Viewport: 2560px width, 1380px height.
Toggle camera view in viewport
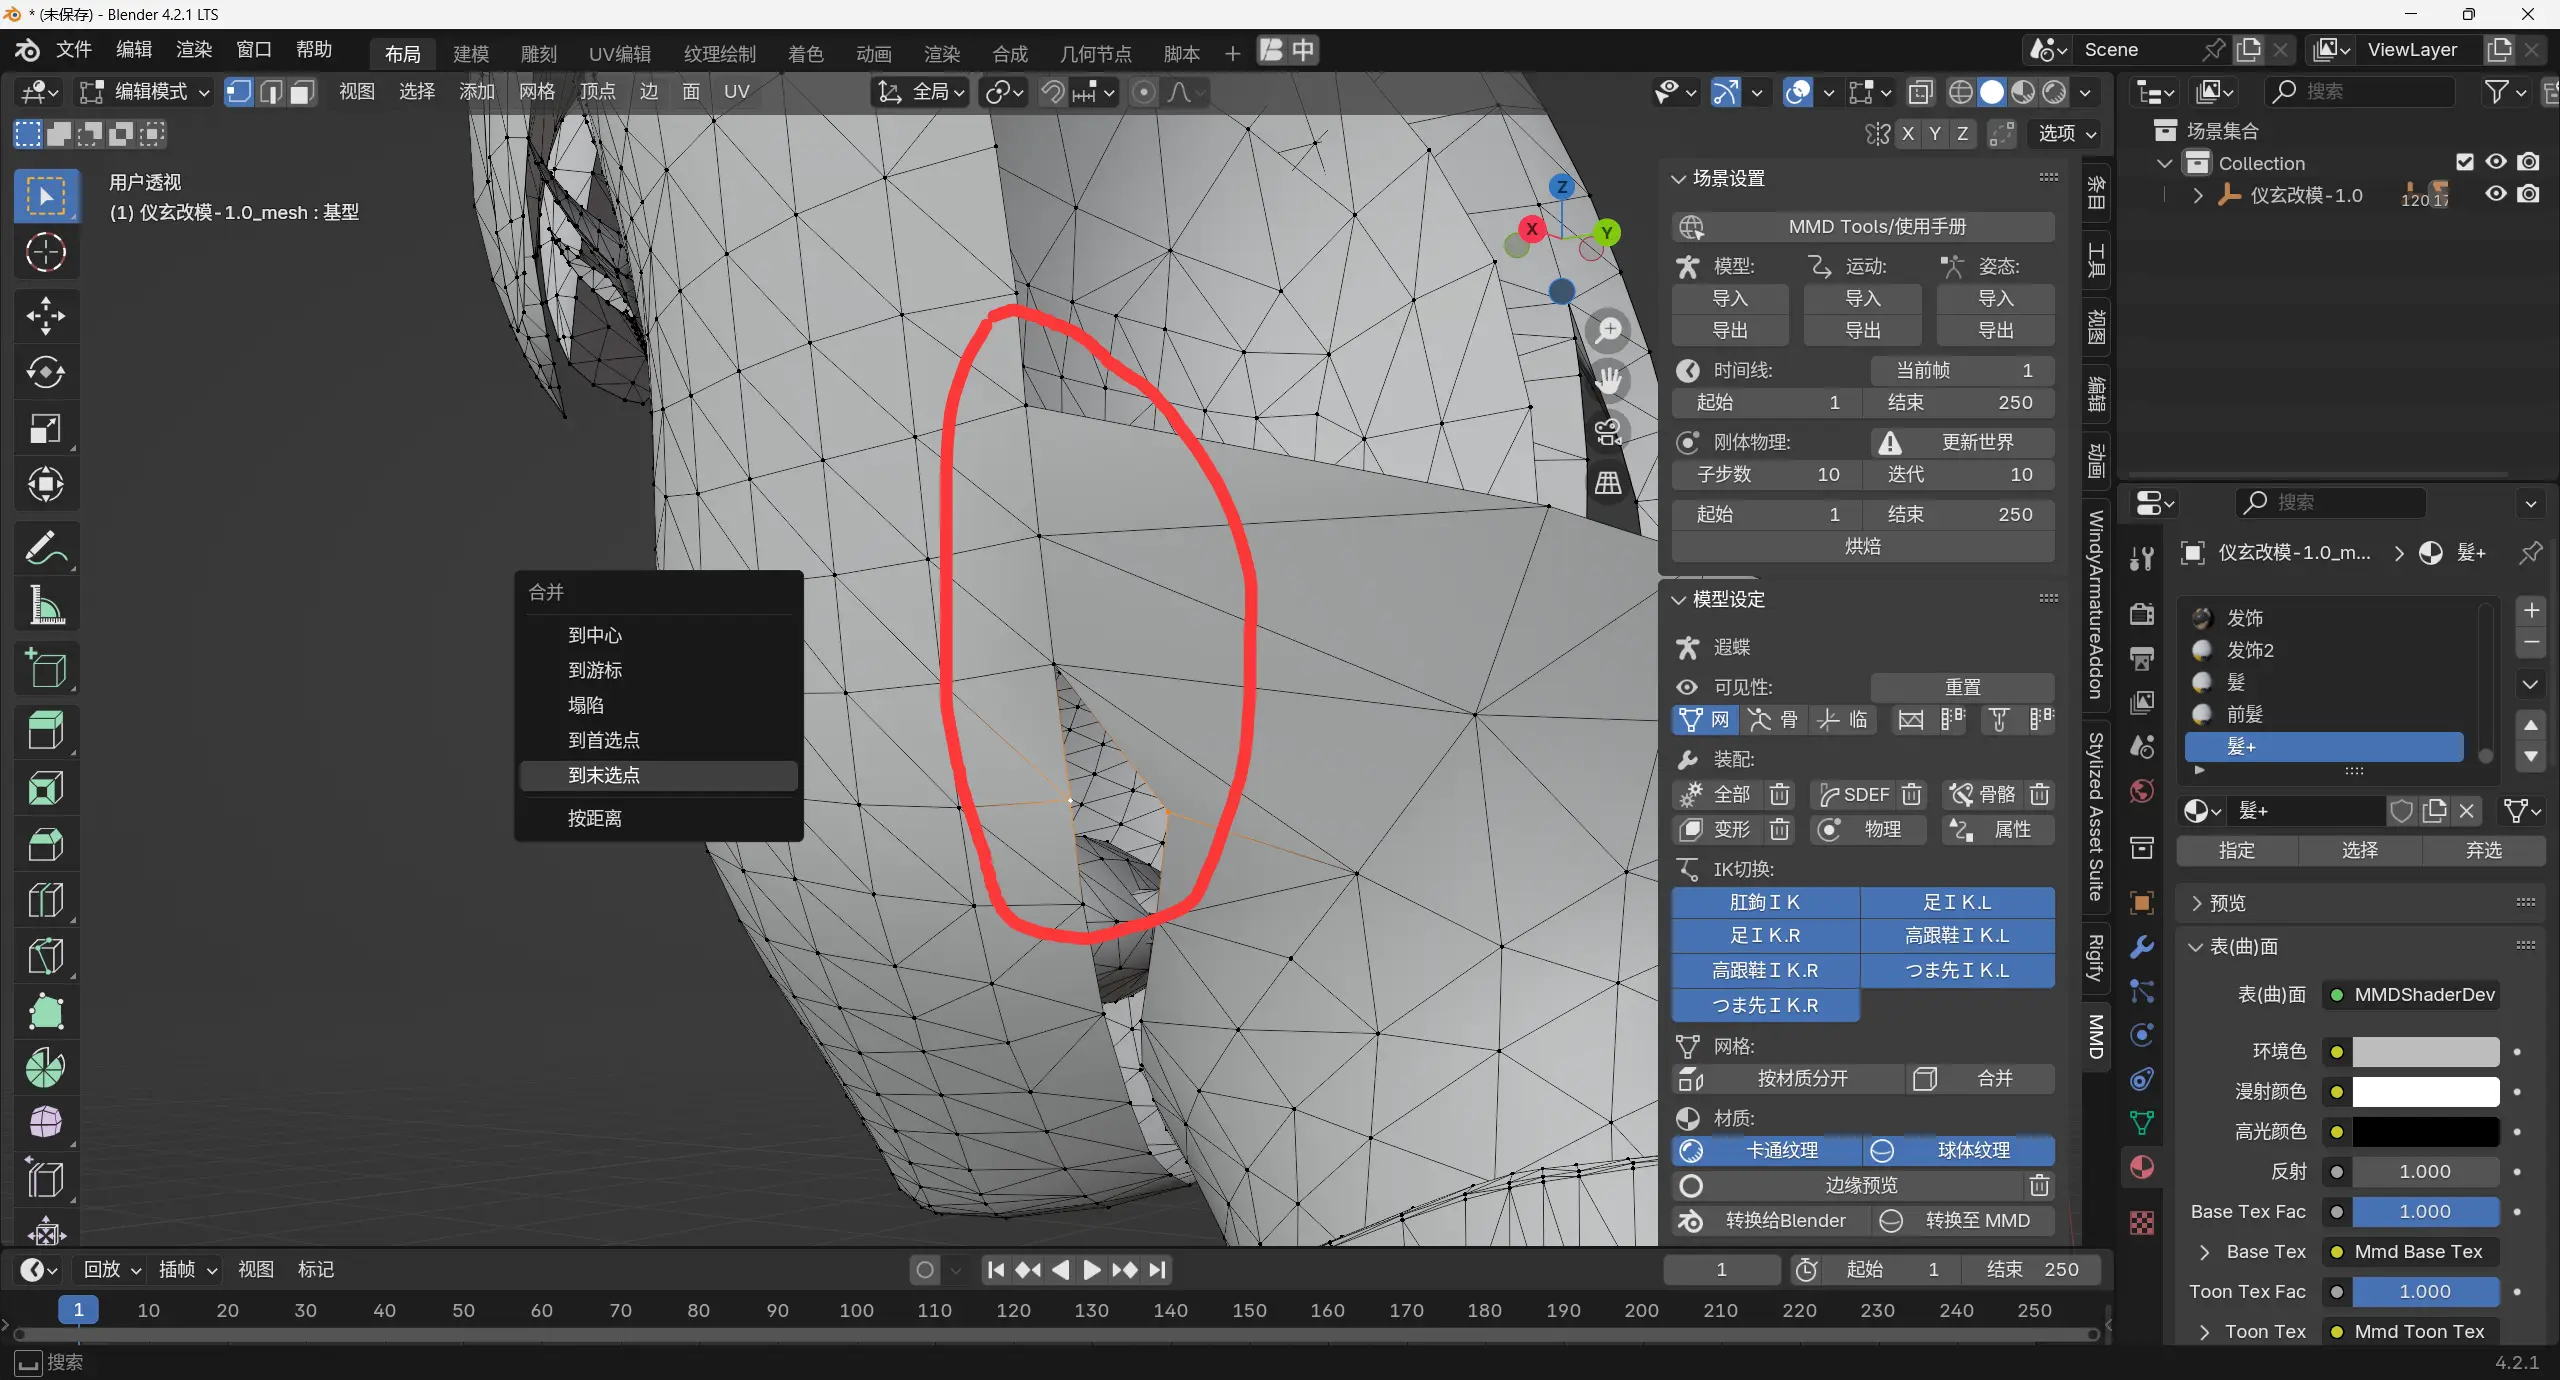(x=1608, y=432)
